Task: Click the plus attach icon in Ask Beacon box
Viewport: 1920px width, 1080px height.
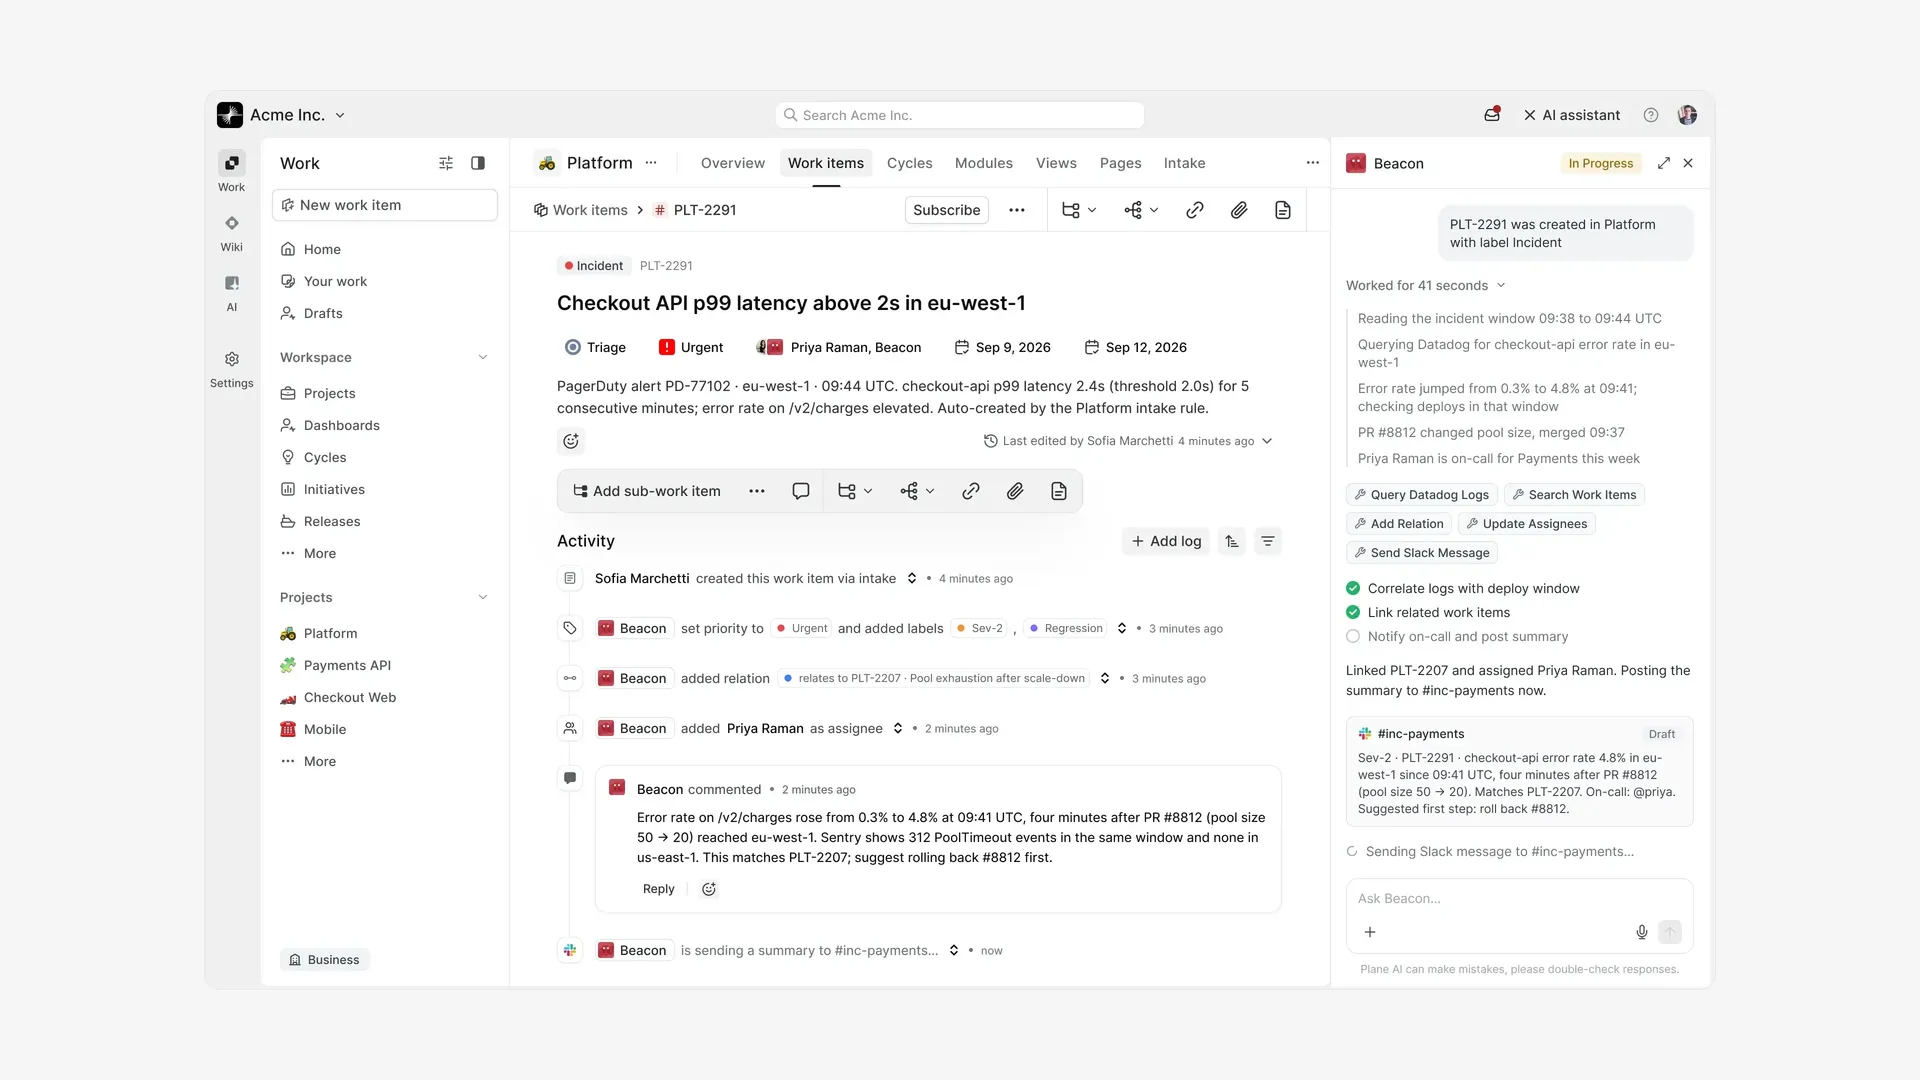Action: point(1370,932)
